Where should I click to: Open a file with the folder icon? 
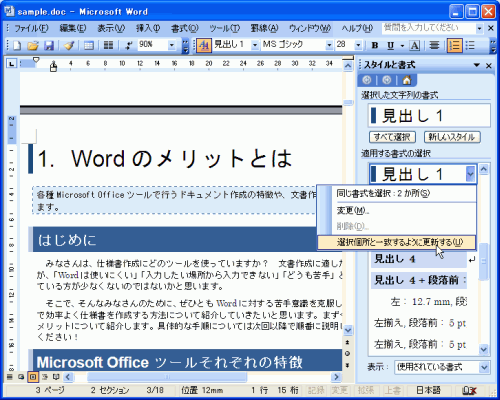(33, 45)
